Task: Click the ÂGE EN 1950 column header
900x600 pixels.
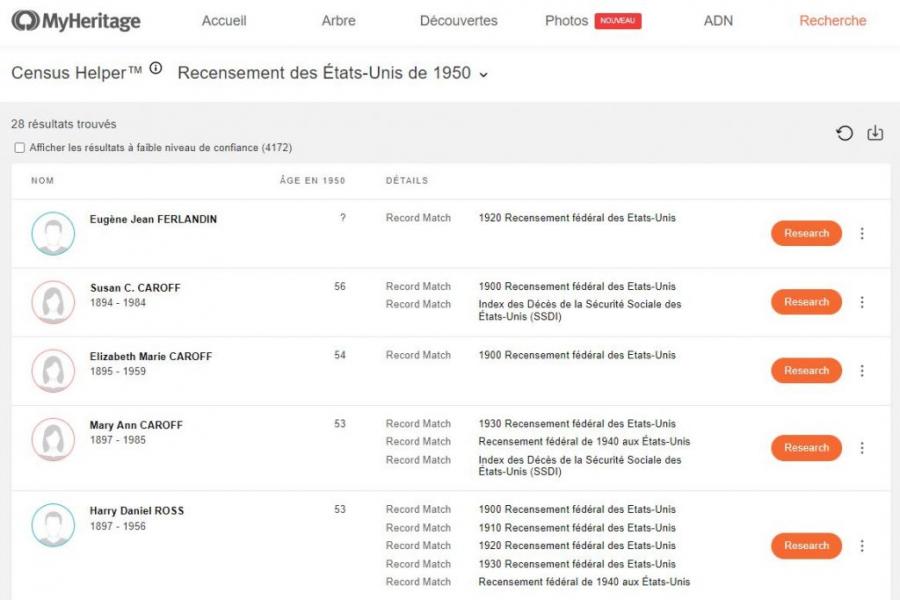Action: [x=312, y=180]
